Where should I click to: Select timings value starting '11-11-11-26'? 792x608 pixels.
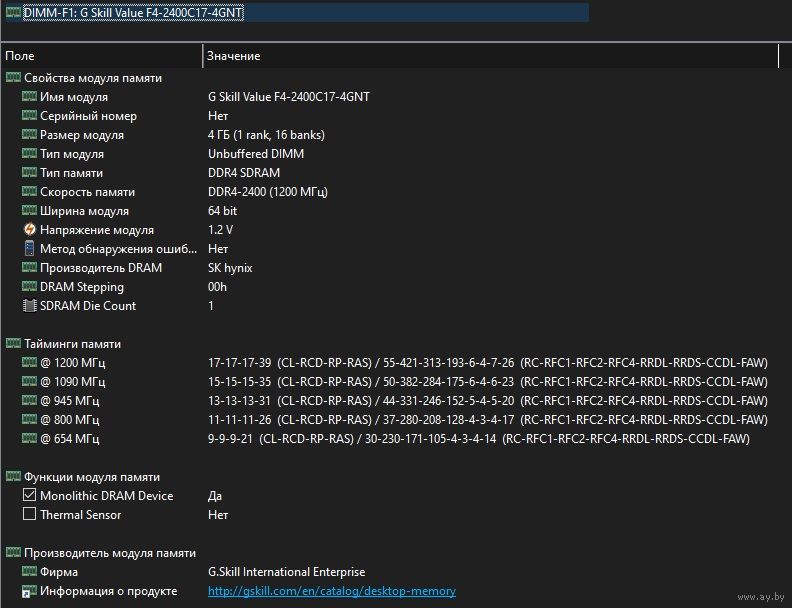click(487, 420)
